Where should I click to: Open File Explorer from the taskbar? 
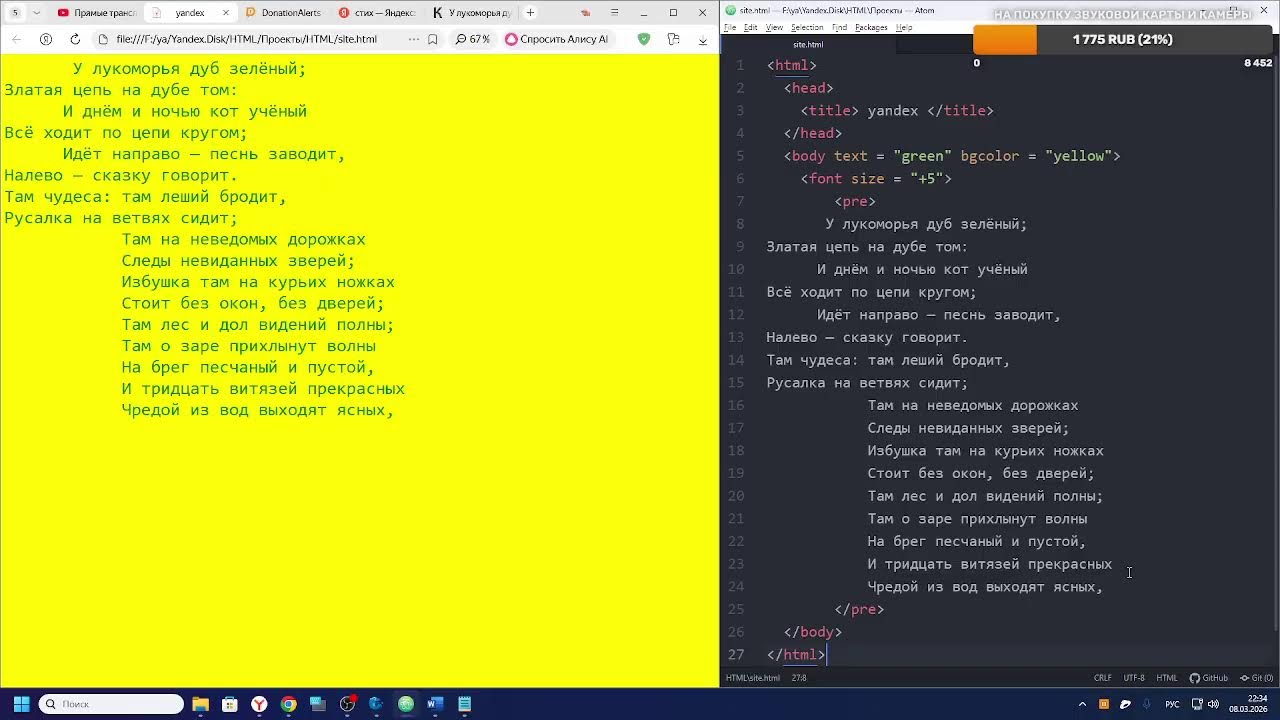[x=200, y=704]
